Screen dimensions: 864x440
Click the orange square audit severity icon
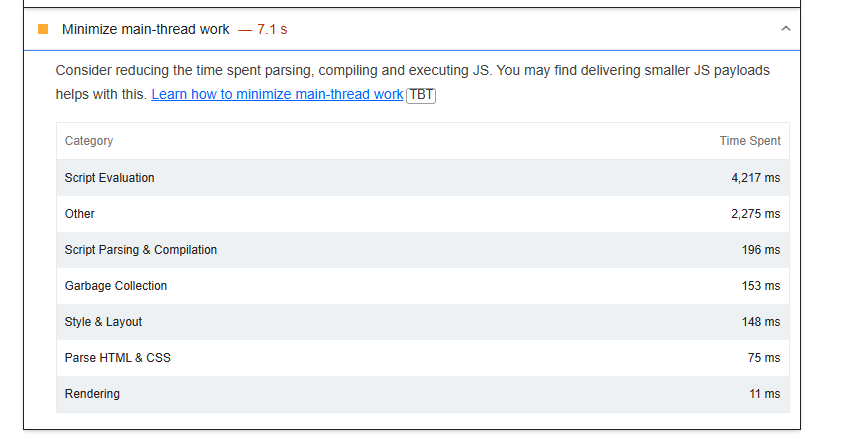[x=43, y=29]
